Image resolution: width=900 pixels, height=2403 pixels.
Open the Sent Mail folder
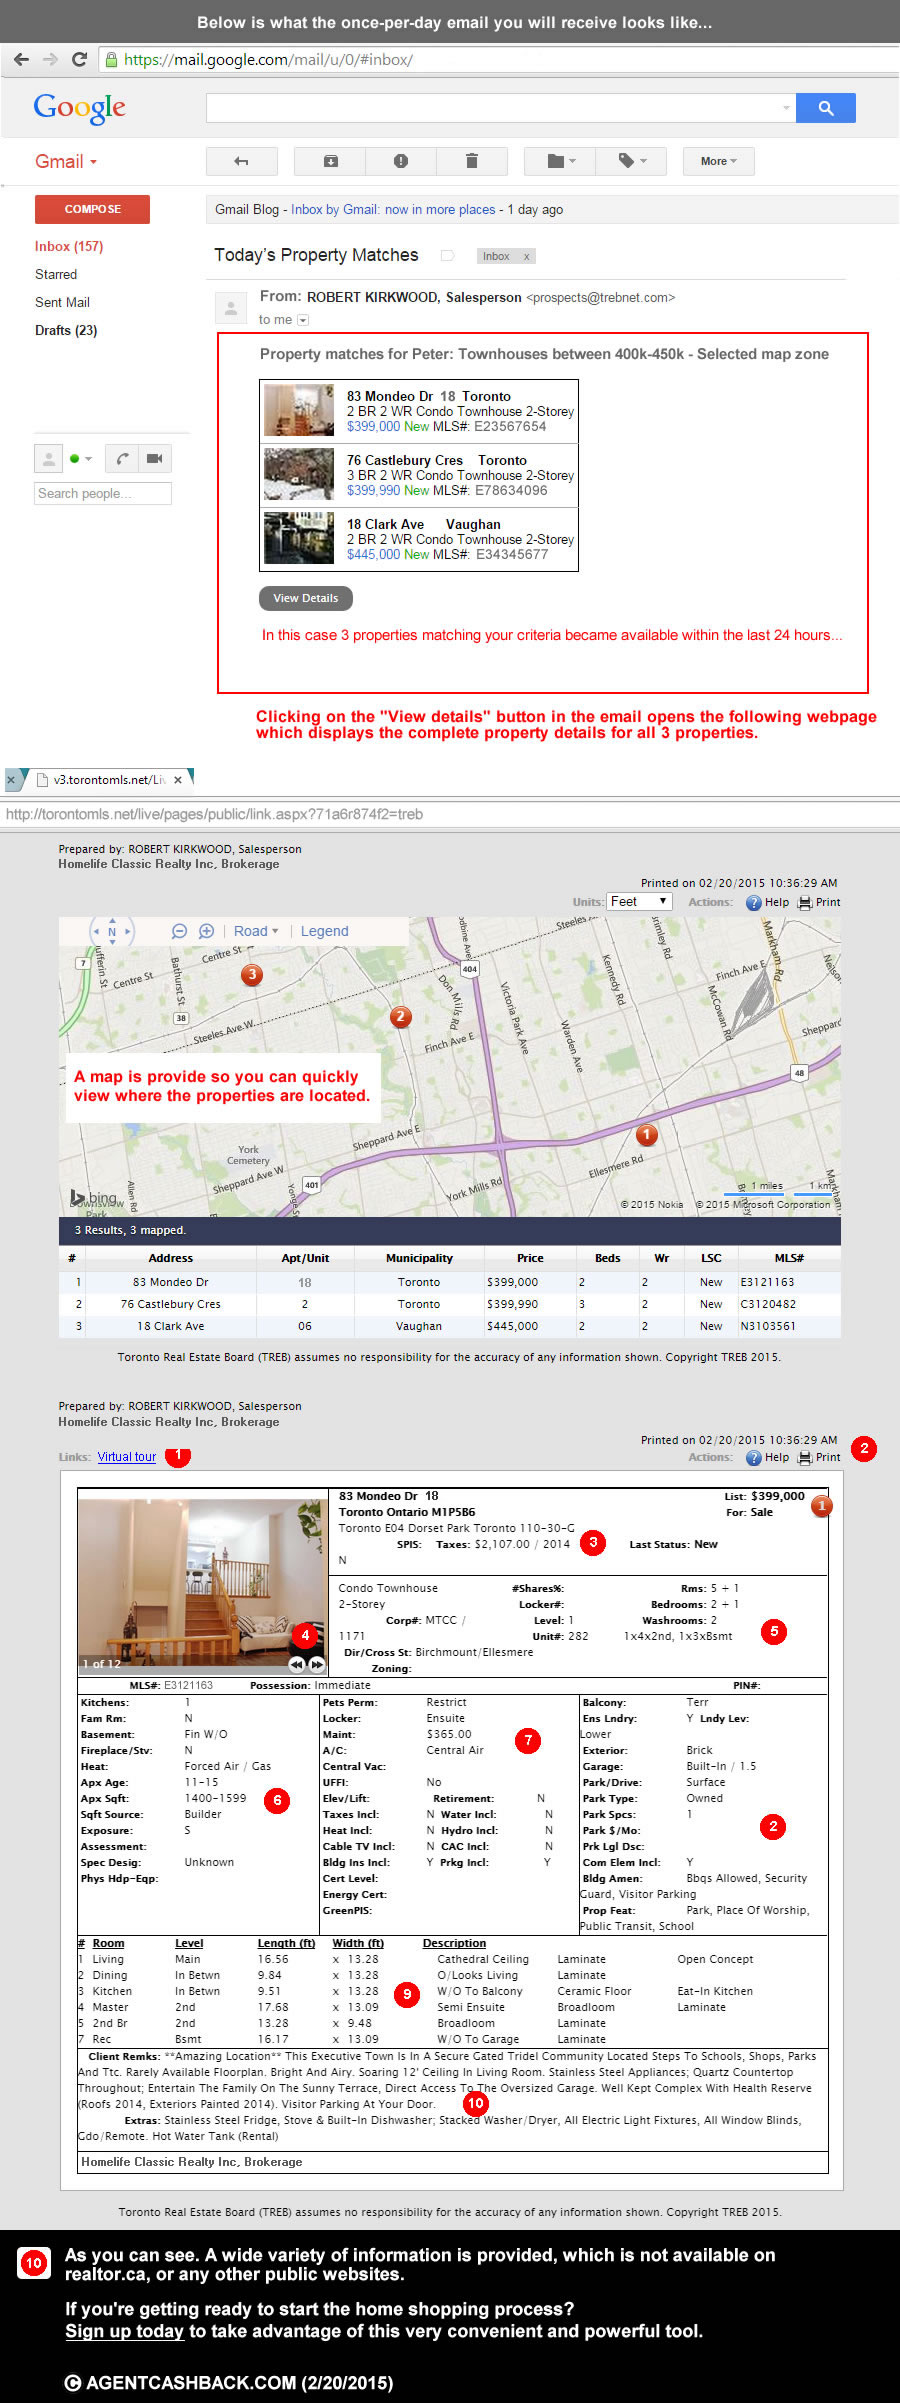click(x=62, y=302)
